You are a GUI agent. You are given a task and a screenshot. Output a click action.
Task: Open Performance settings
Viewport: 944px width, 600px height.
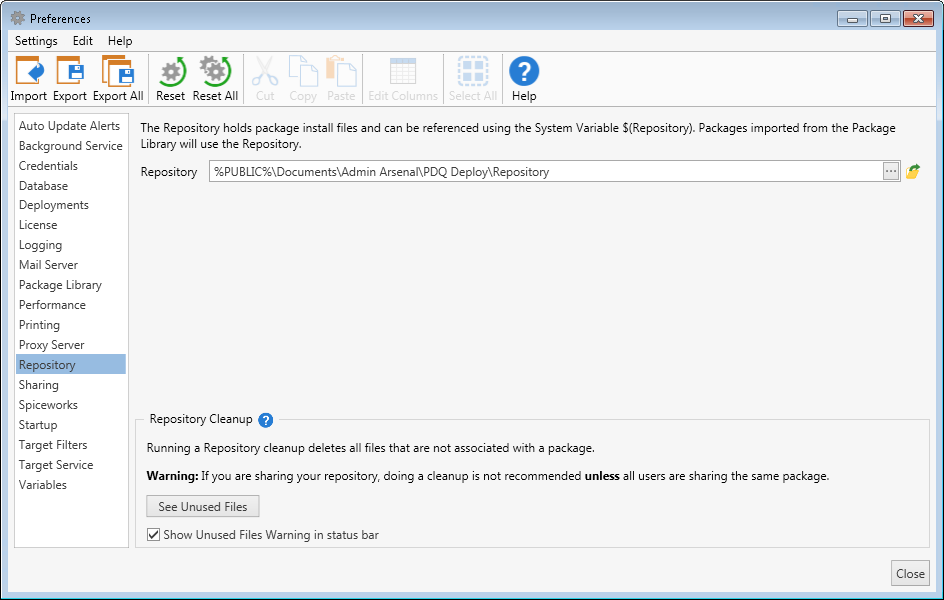tap(71, 305)
